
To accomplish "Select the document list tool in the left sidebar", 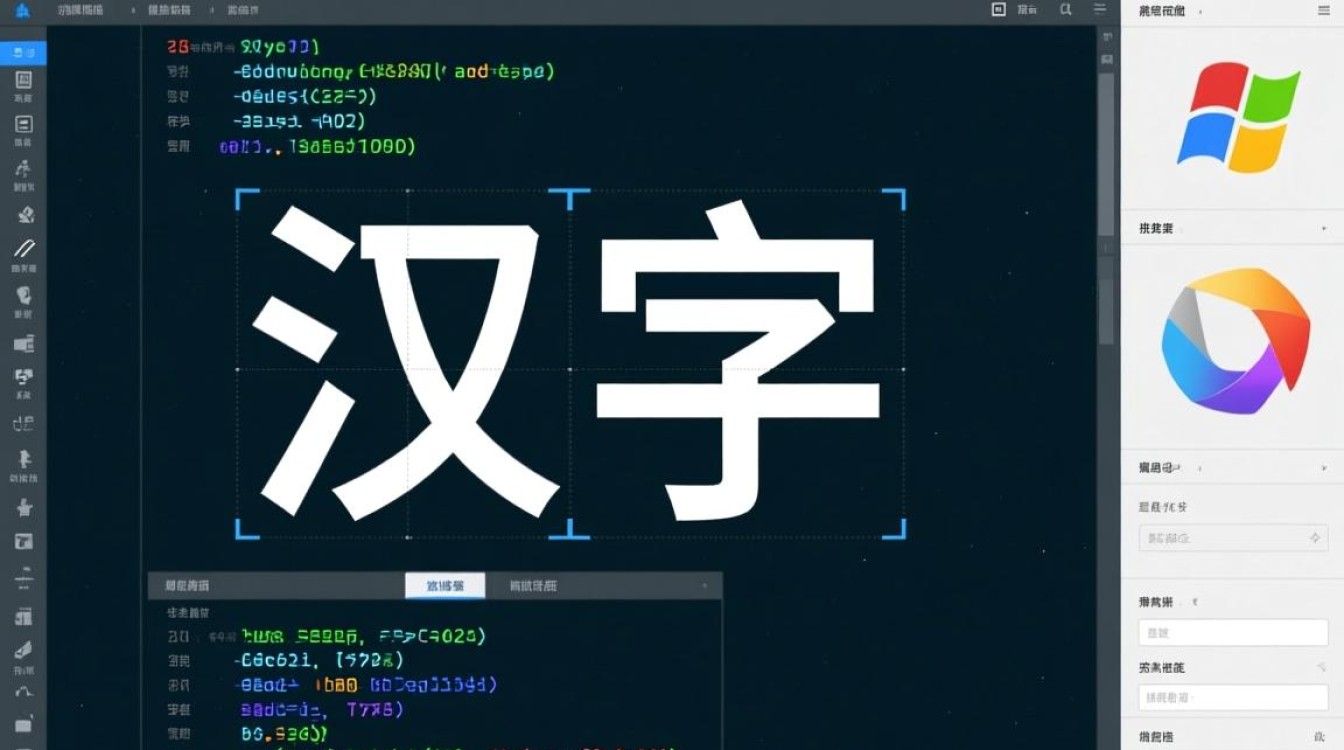I will [25, 125].
